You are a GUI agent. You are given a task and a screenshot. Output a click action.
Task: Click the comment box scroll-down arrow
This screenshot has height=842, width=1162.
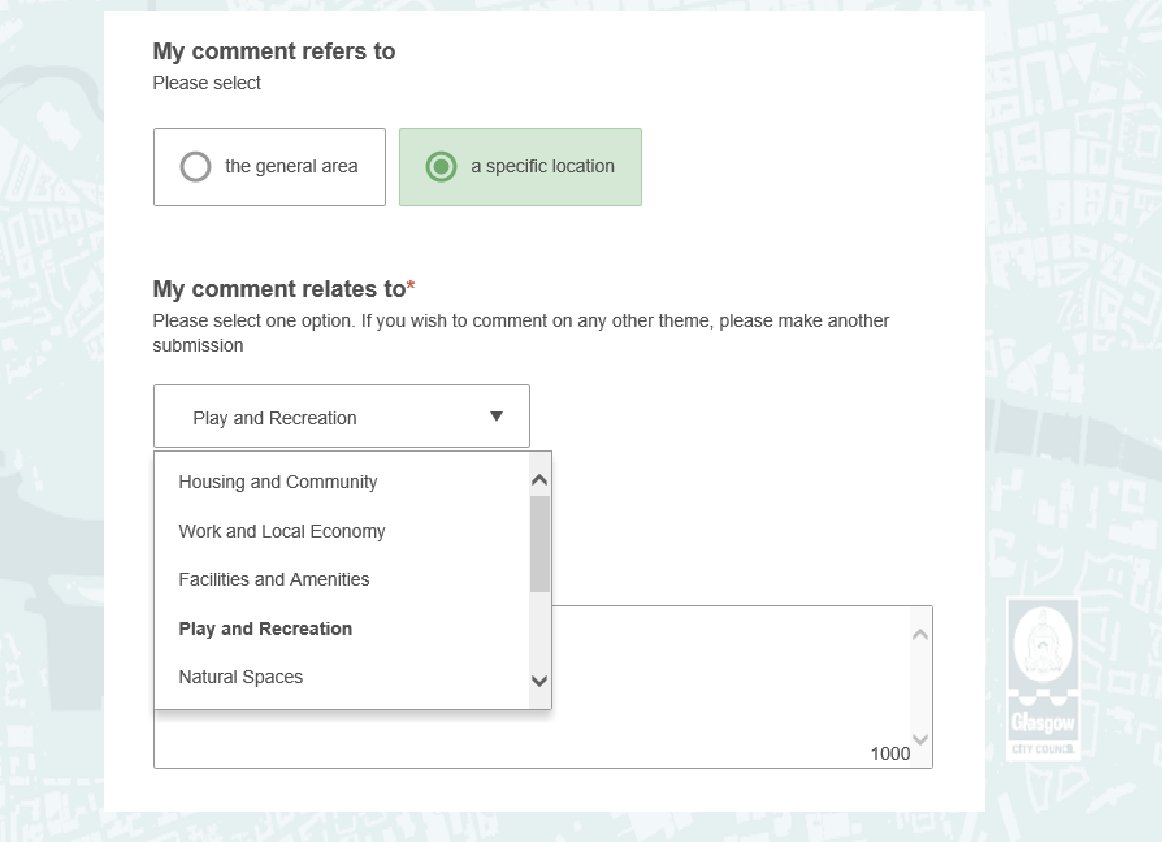(920, 740)
